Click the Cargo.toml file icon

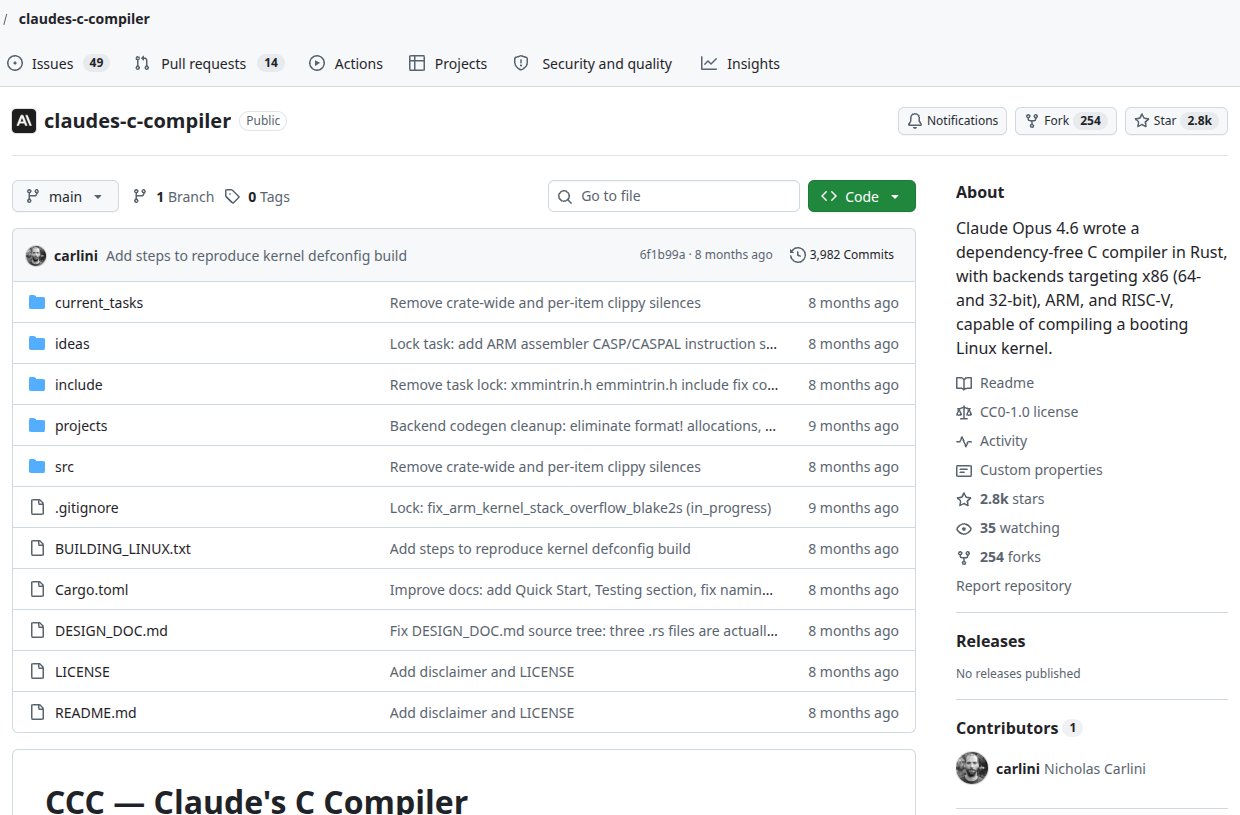[x=37, y=589]
